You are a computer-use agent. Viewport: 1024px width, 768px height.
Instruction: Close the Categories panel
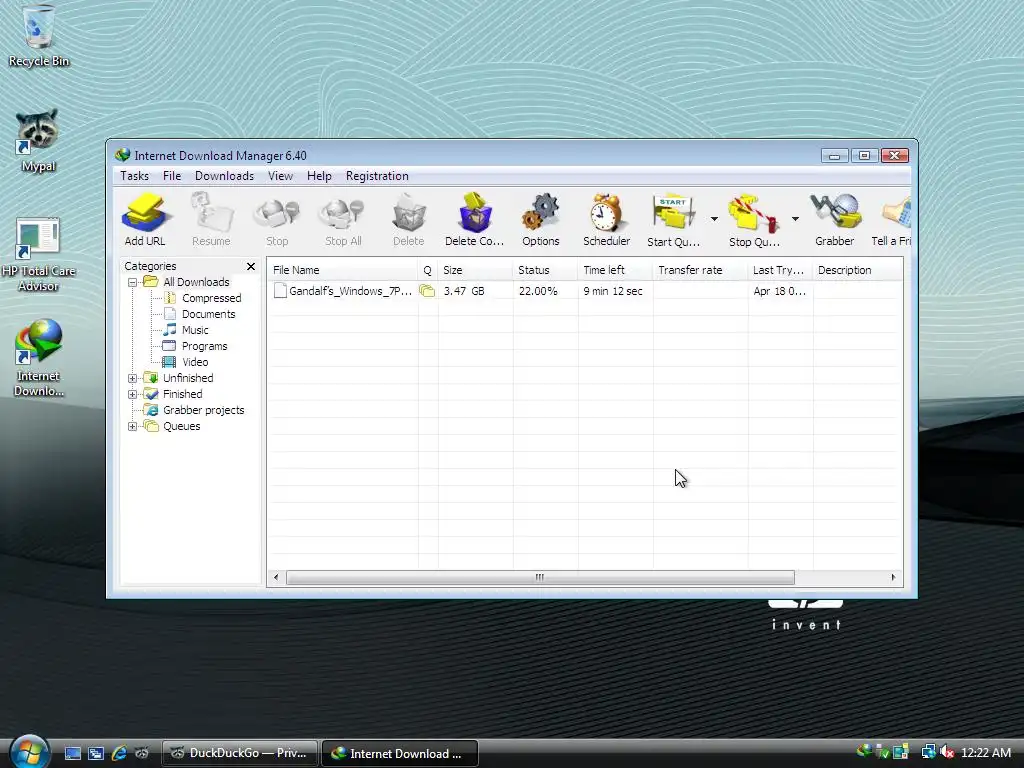(251, 266)
